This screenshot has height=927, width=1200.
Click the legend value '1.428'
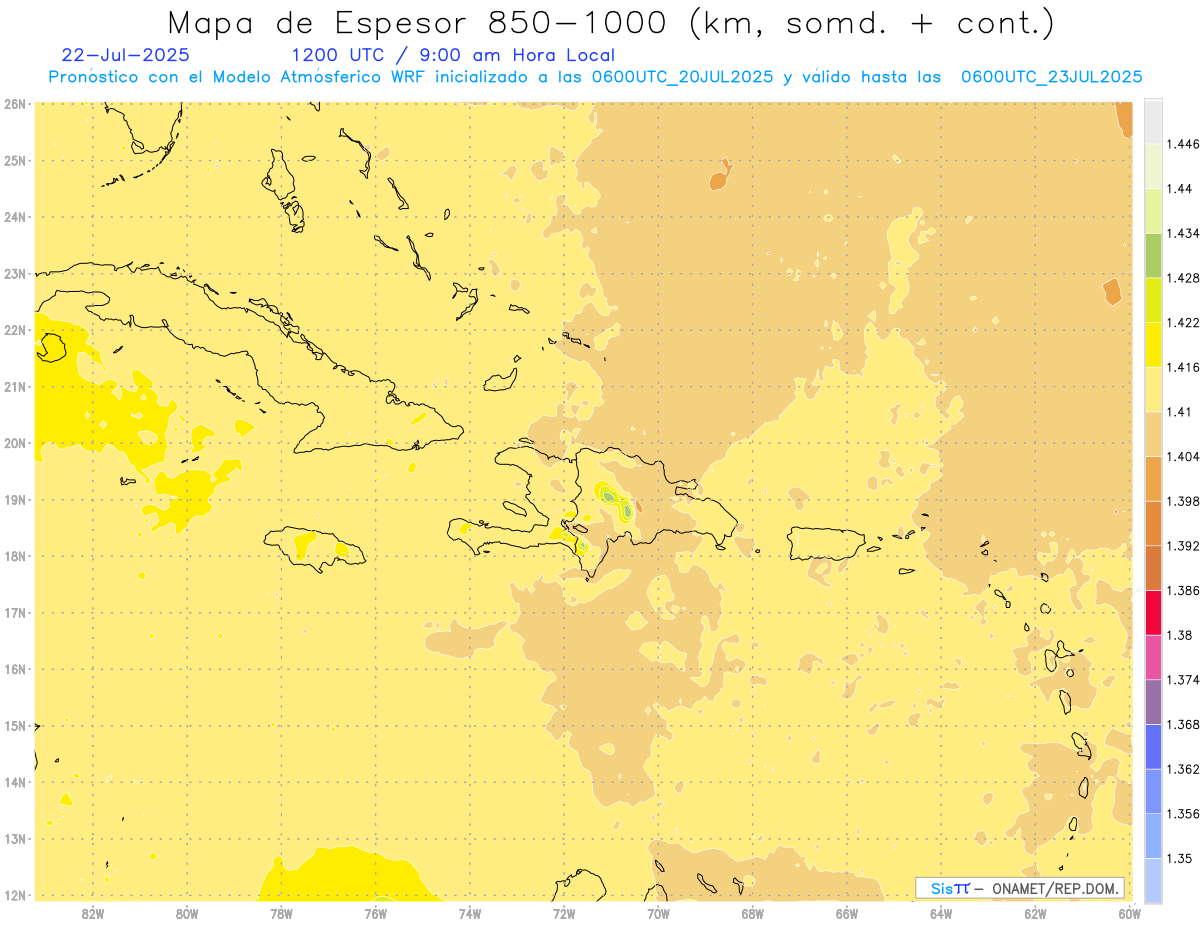[1182, 278]
